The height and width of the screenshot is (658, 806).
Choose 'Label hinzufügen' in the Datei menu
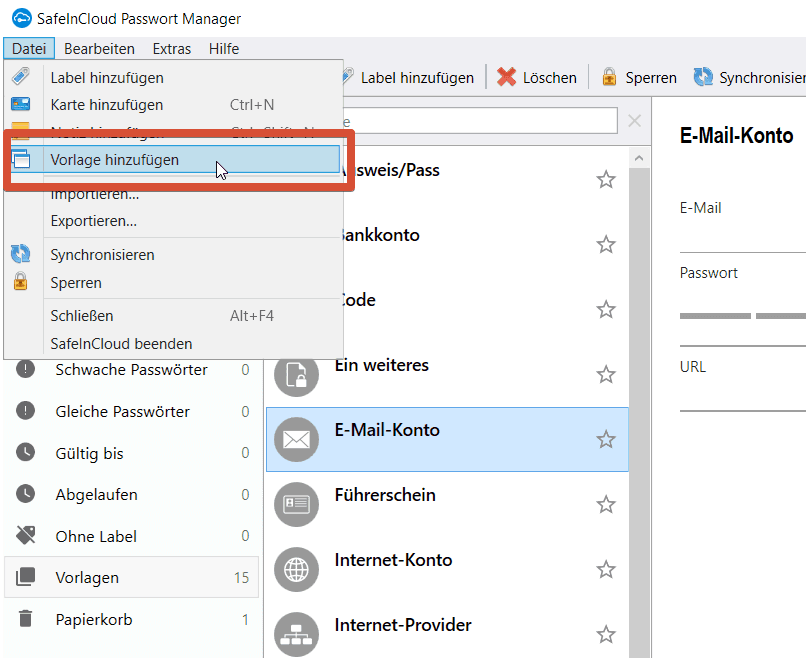(175, 78)
